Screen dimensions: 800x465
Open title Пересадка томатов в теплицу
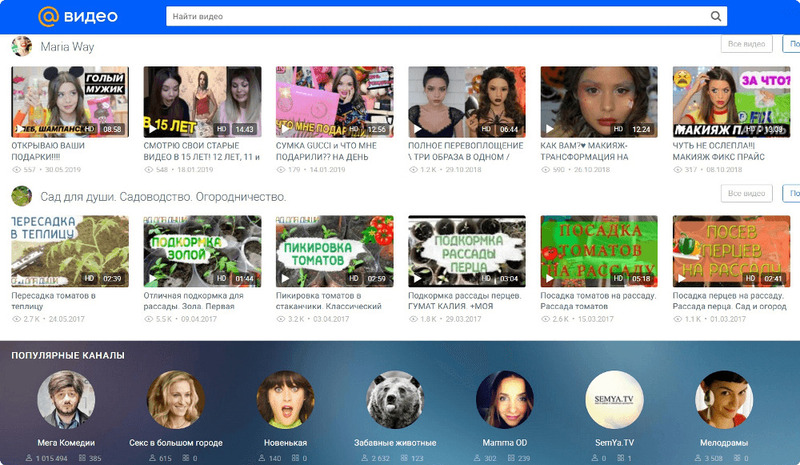tap(54, 301)
